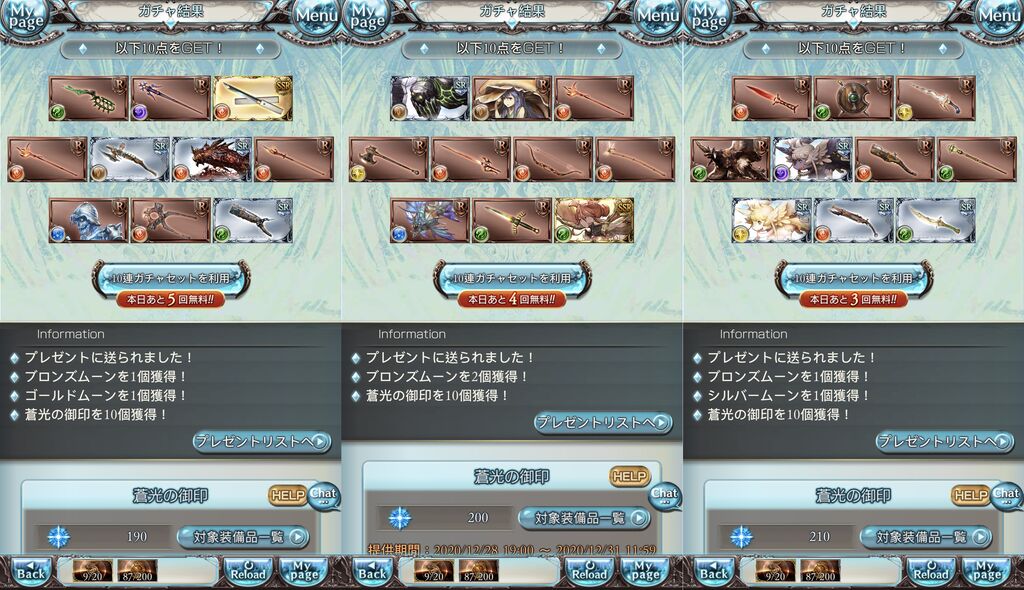Open 対象装備品一覧 next to 210 count
The height and width of the screenshot is (590, 1024).
coord(927,537)
